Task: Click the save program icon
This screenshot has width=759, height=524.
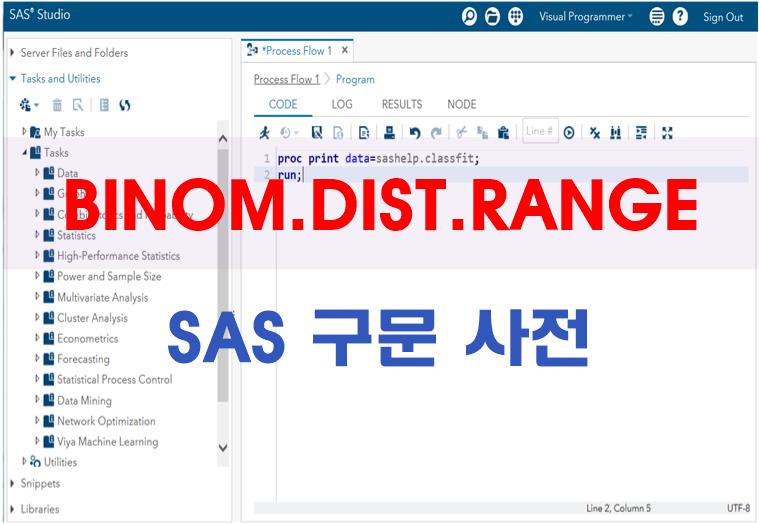Action: tap(317, 132)
